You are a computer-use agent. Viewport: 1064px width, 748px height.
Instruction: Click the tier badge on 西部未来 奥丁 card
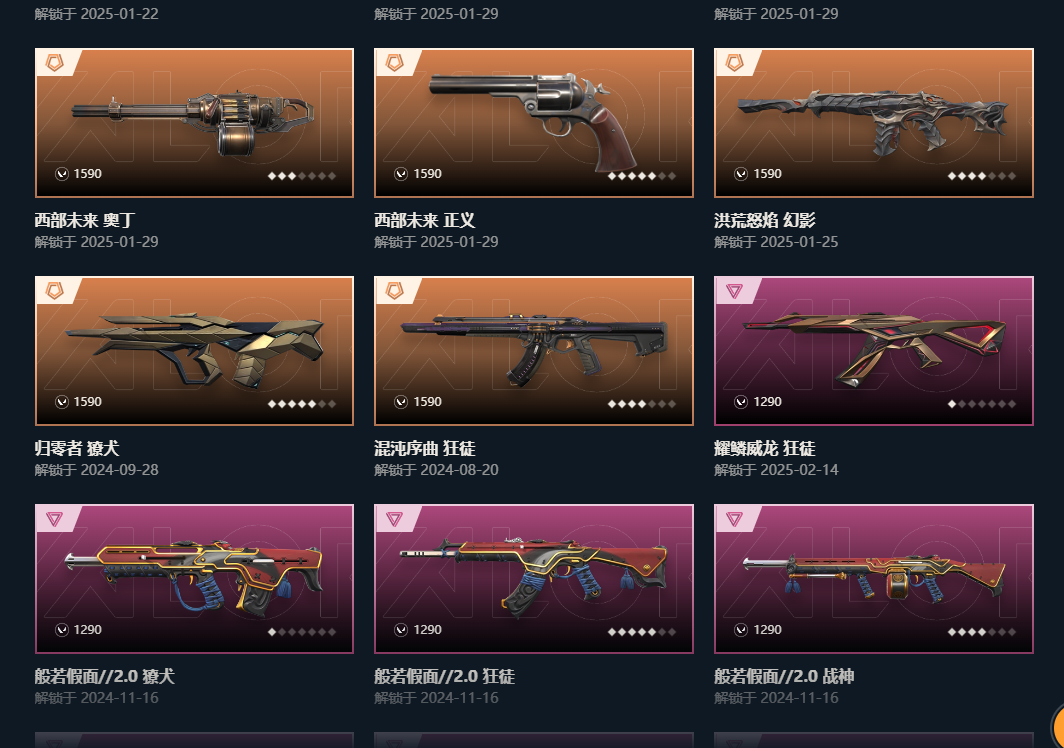pos(54,63)
